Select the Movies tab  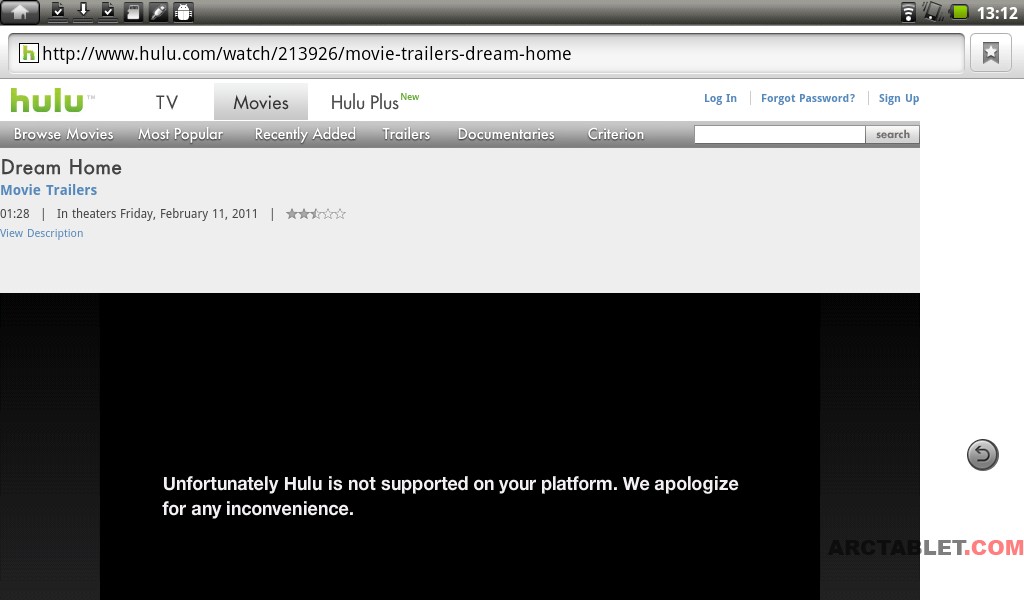[261, 102]
